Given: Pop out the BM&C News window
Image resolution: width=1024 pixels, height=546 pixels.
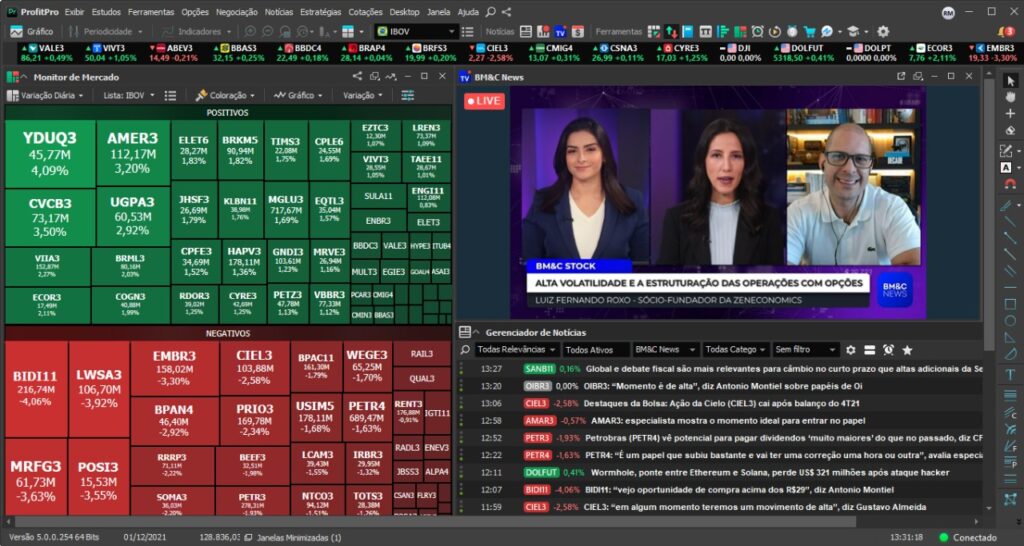Looking at the screenshot, I should [x=901, y=76].
